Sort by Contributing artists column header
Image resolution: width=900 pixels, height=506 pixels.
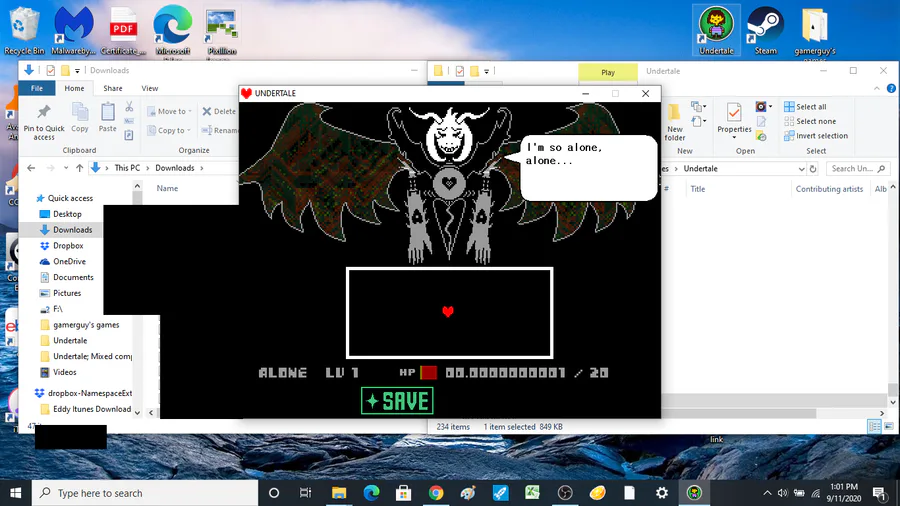point(829,189)
